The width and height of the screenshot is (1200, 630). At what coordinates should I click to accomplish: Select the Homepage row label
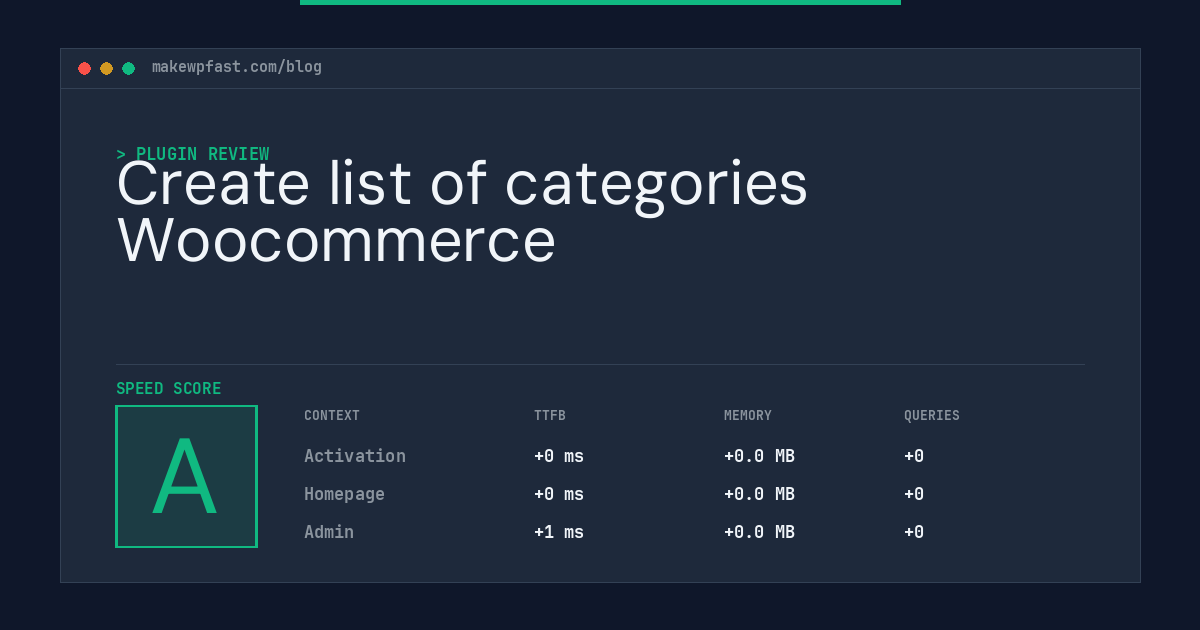click(344, 494)
